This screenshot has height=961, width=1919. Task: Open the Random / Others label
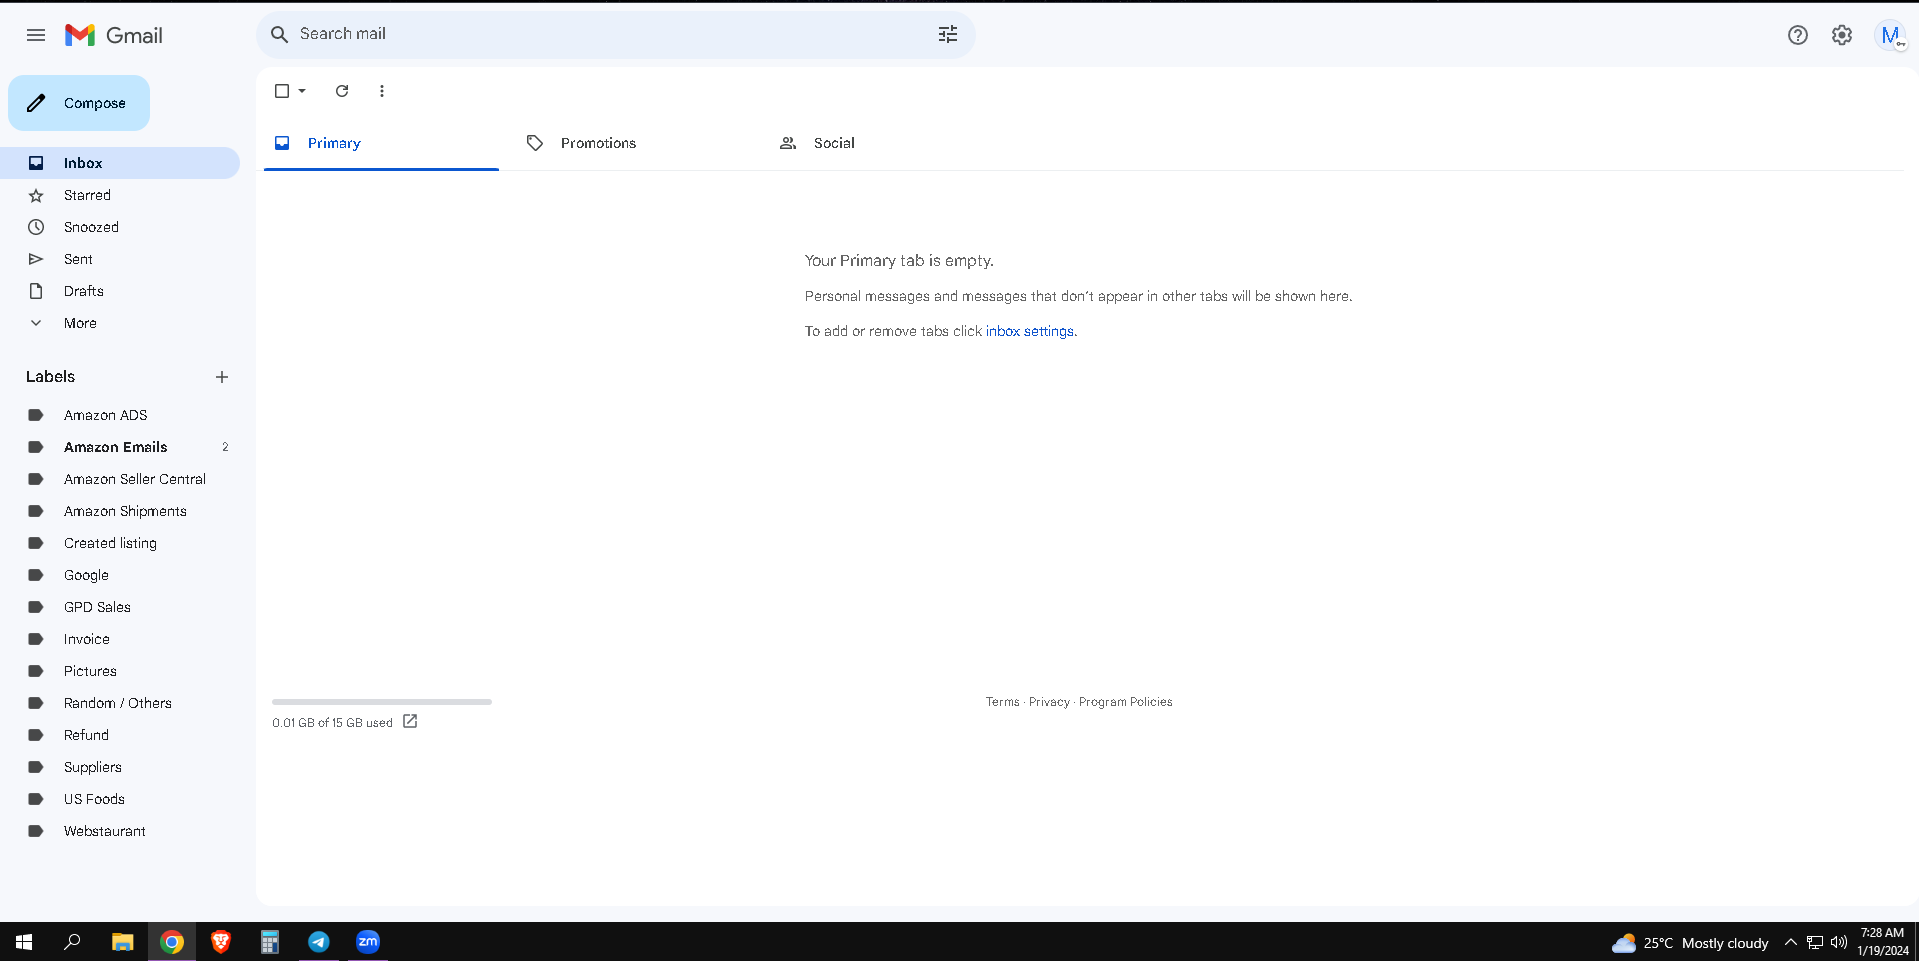[120, 703]
